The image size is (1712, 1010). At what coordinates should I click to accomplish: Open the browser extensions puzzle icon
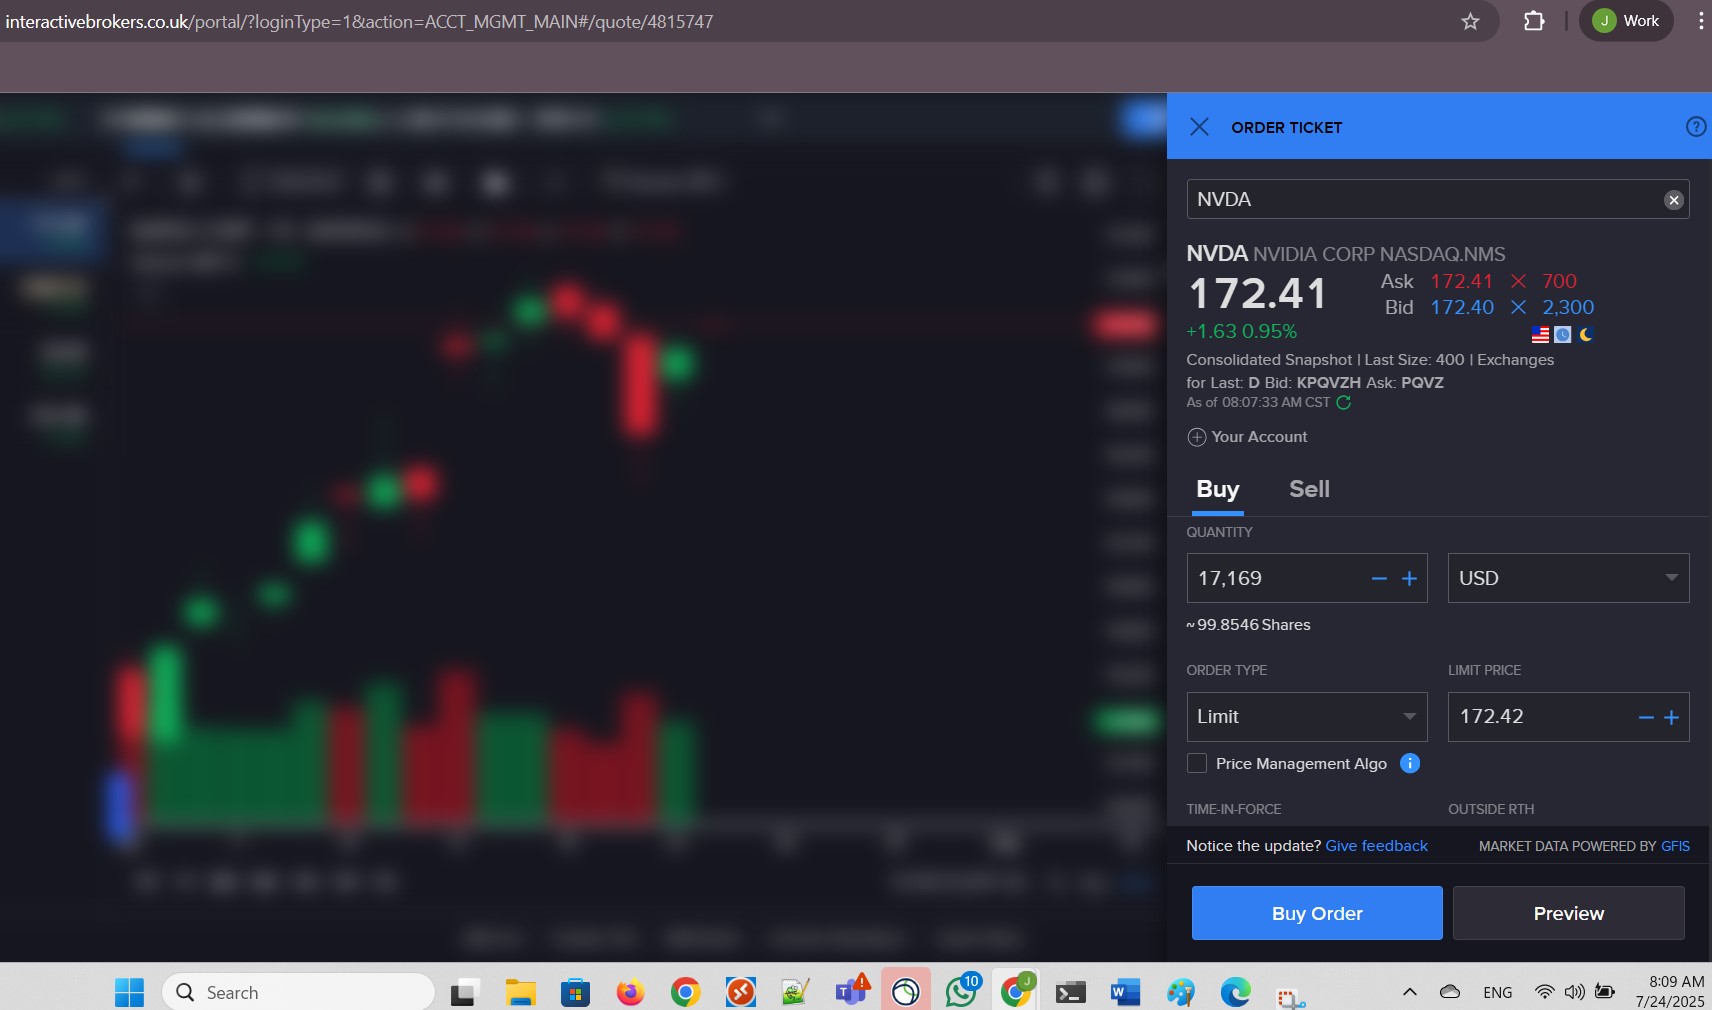coord(1533,21)
